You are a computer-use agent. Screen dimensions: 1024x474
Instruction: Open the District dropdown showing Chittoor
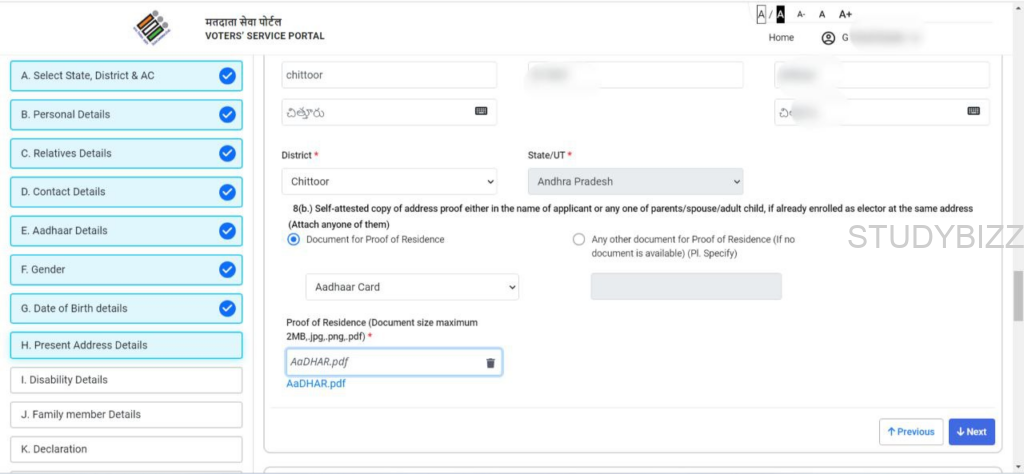click(x=389, y=182)
